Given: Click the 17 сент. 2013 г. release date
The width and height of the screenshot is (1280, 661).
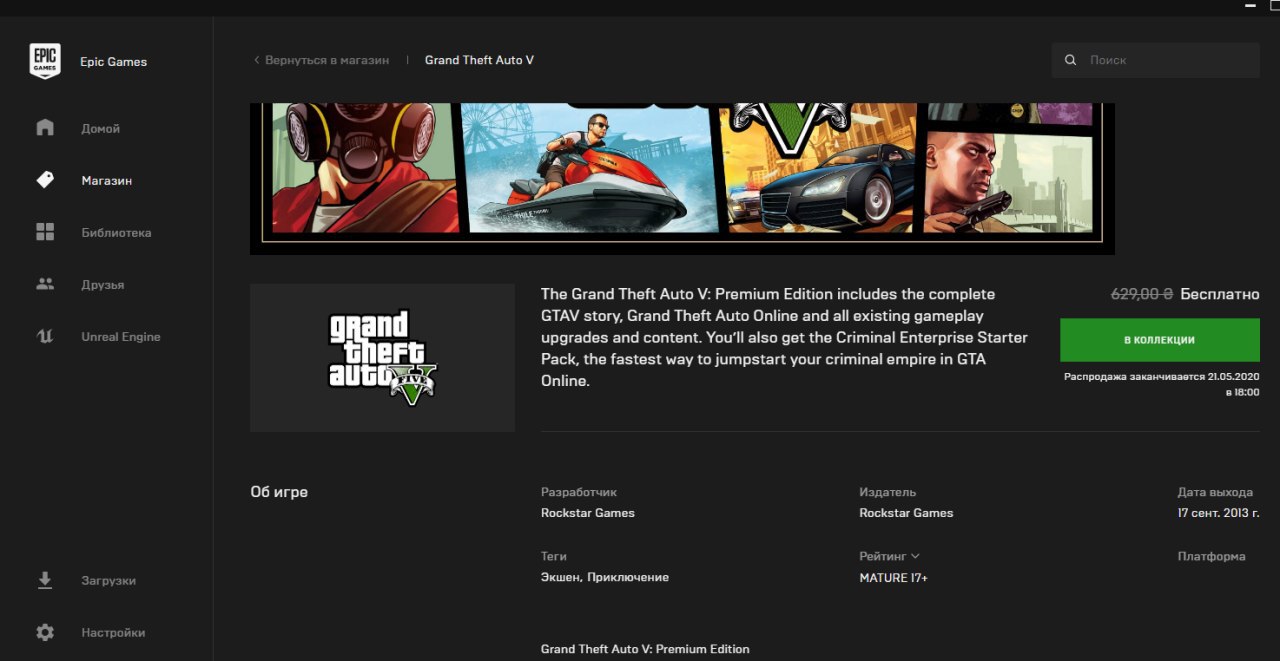Looking at the screenshot, I should pos(1219,513).
